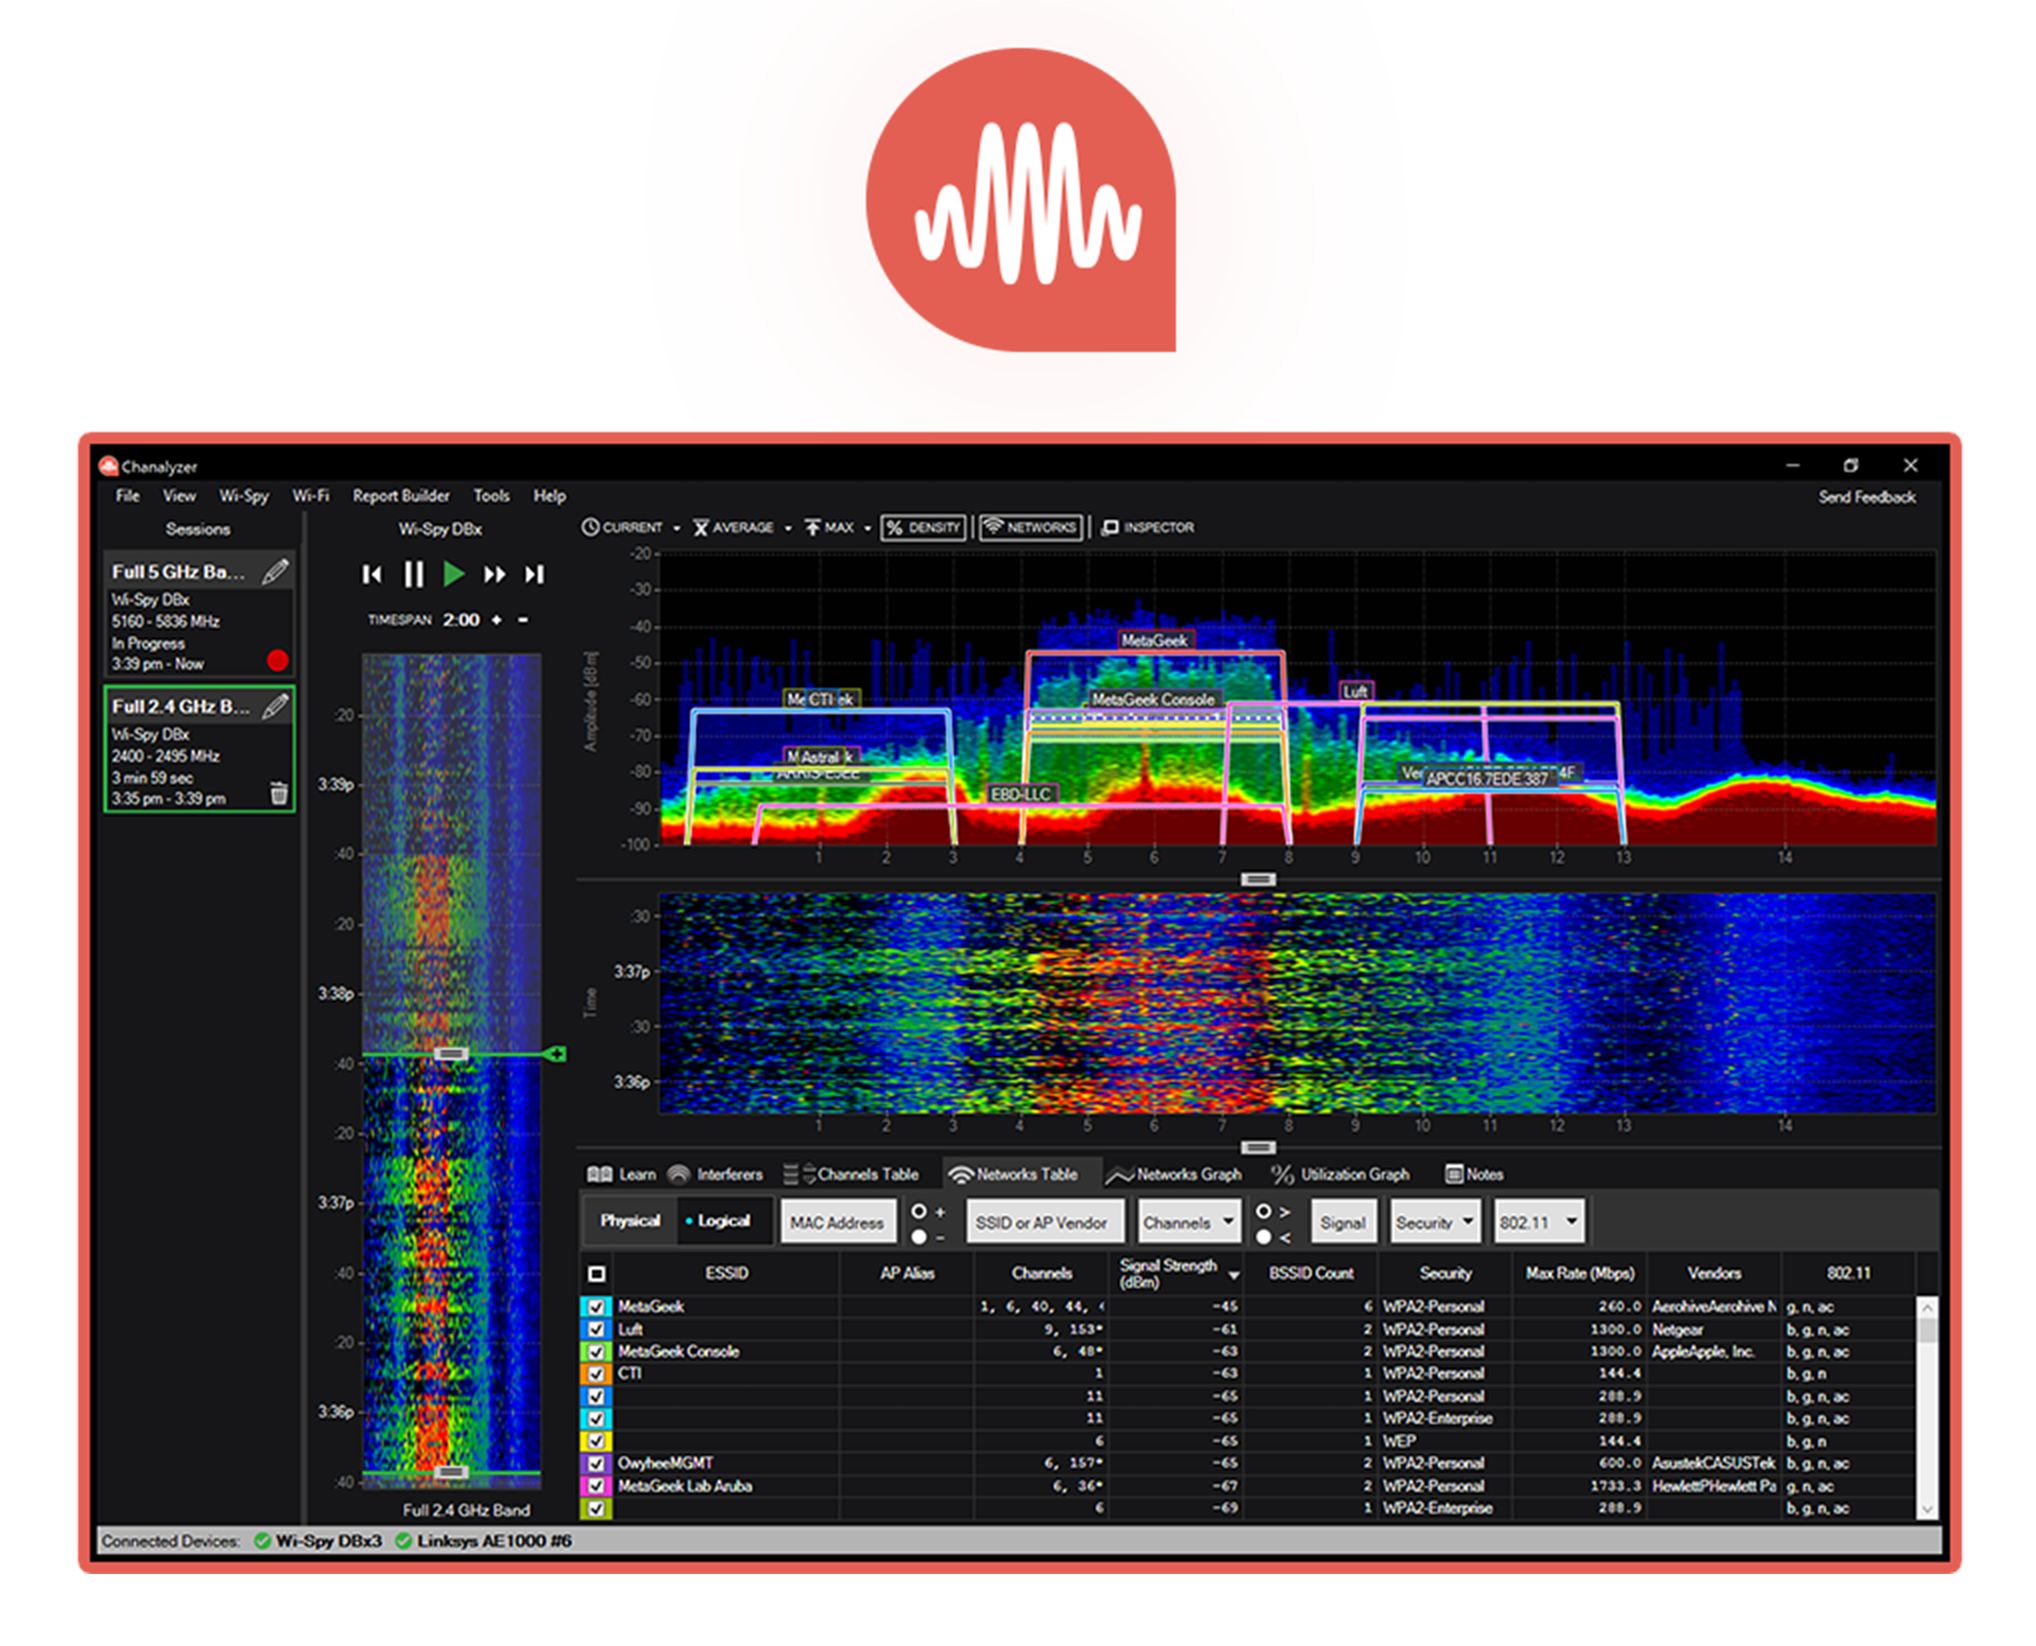This screenshot has height=1646, width=2036.
Task: Click the MAC Address filter field
Action: [x=837, y=1222]
